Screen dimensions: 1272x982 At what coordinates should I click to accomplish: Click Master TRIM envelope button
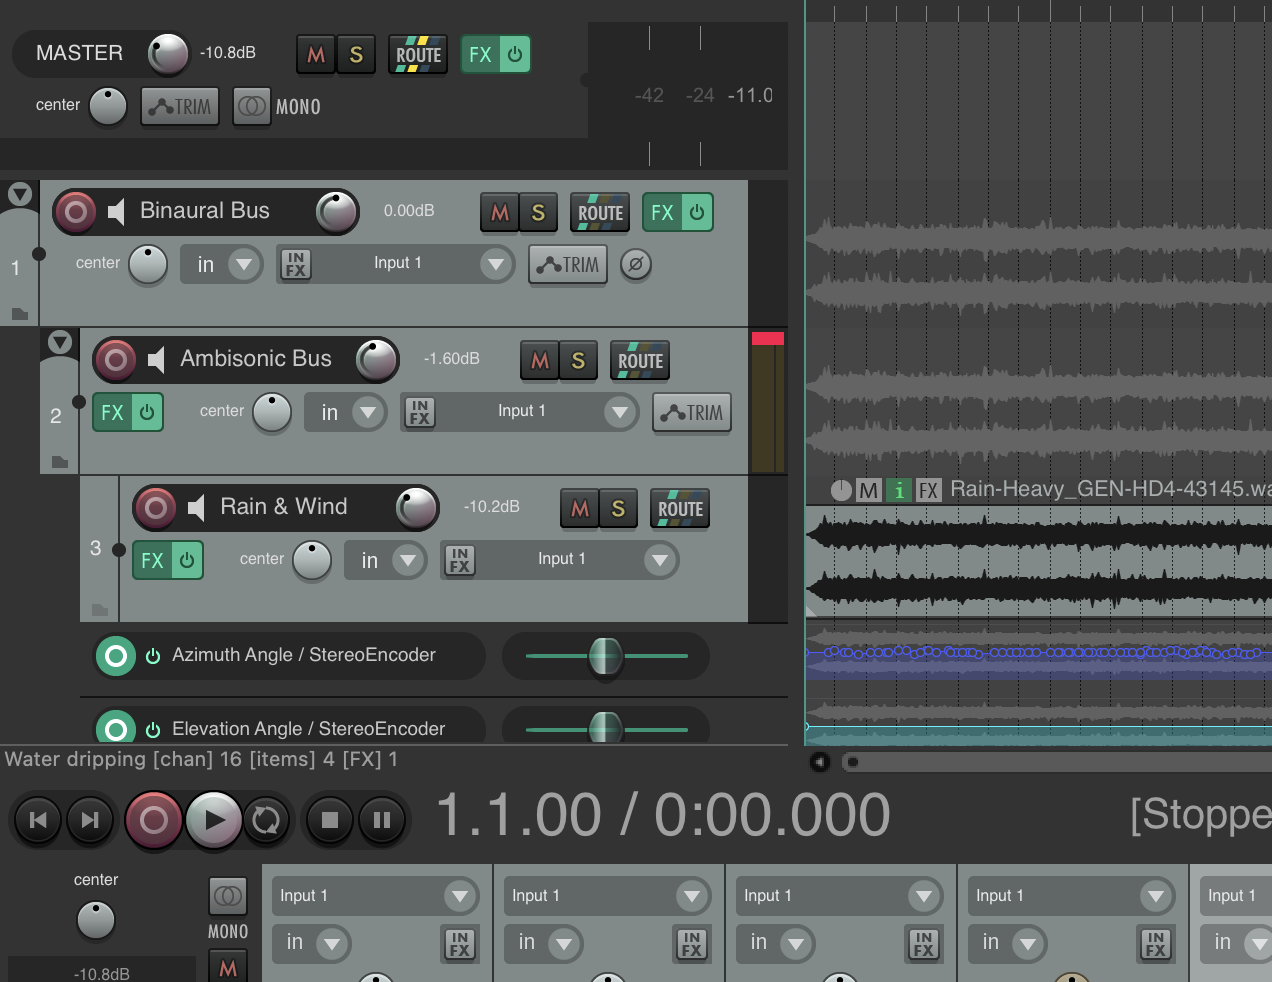click(180, 106)
